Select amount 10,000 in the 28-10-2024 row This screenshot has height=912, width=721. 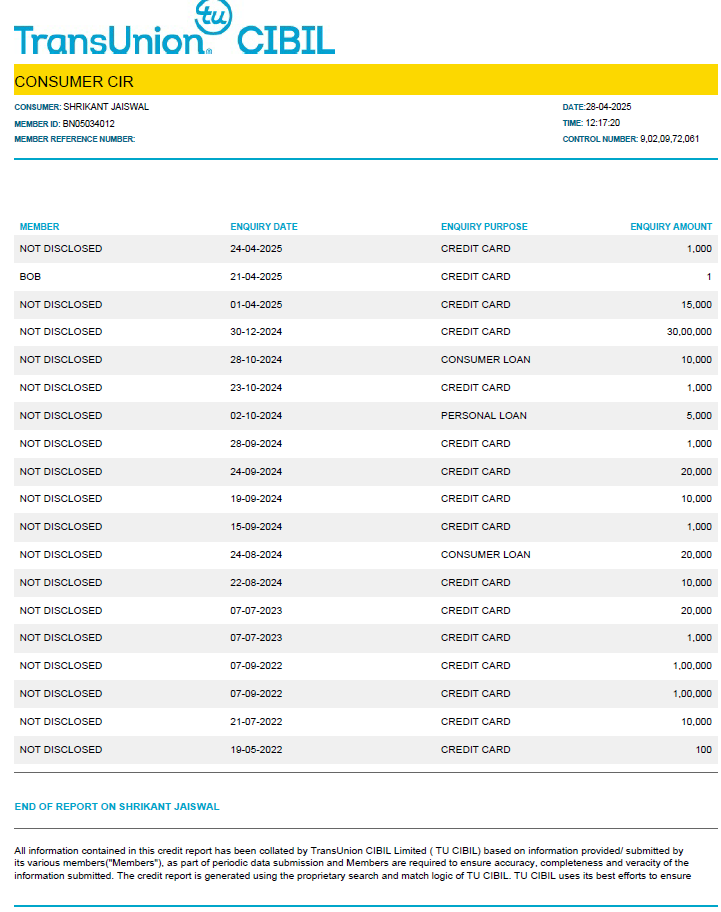pos(697,359)
